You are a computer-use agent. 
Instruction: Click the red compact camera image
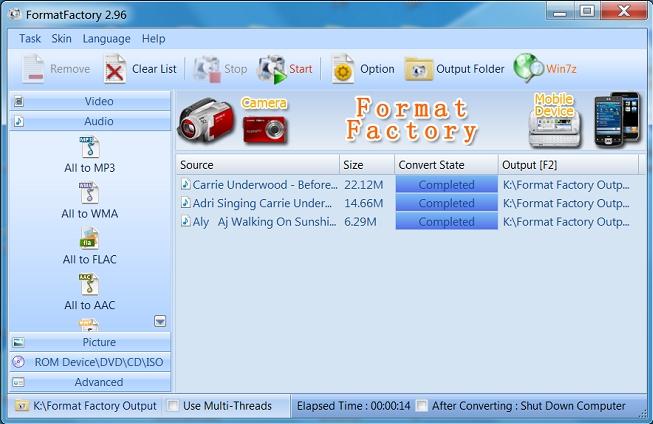point(265,130)
